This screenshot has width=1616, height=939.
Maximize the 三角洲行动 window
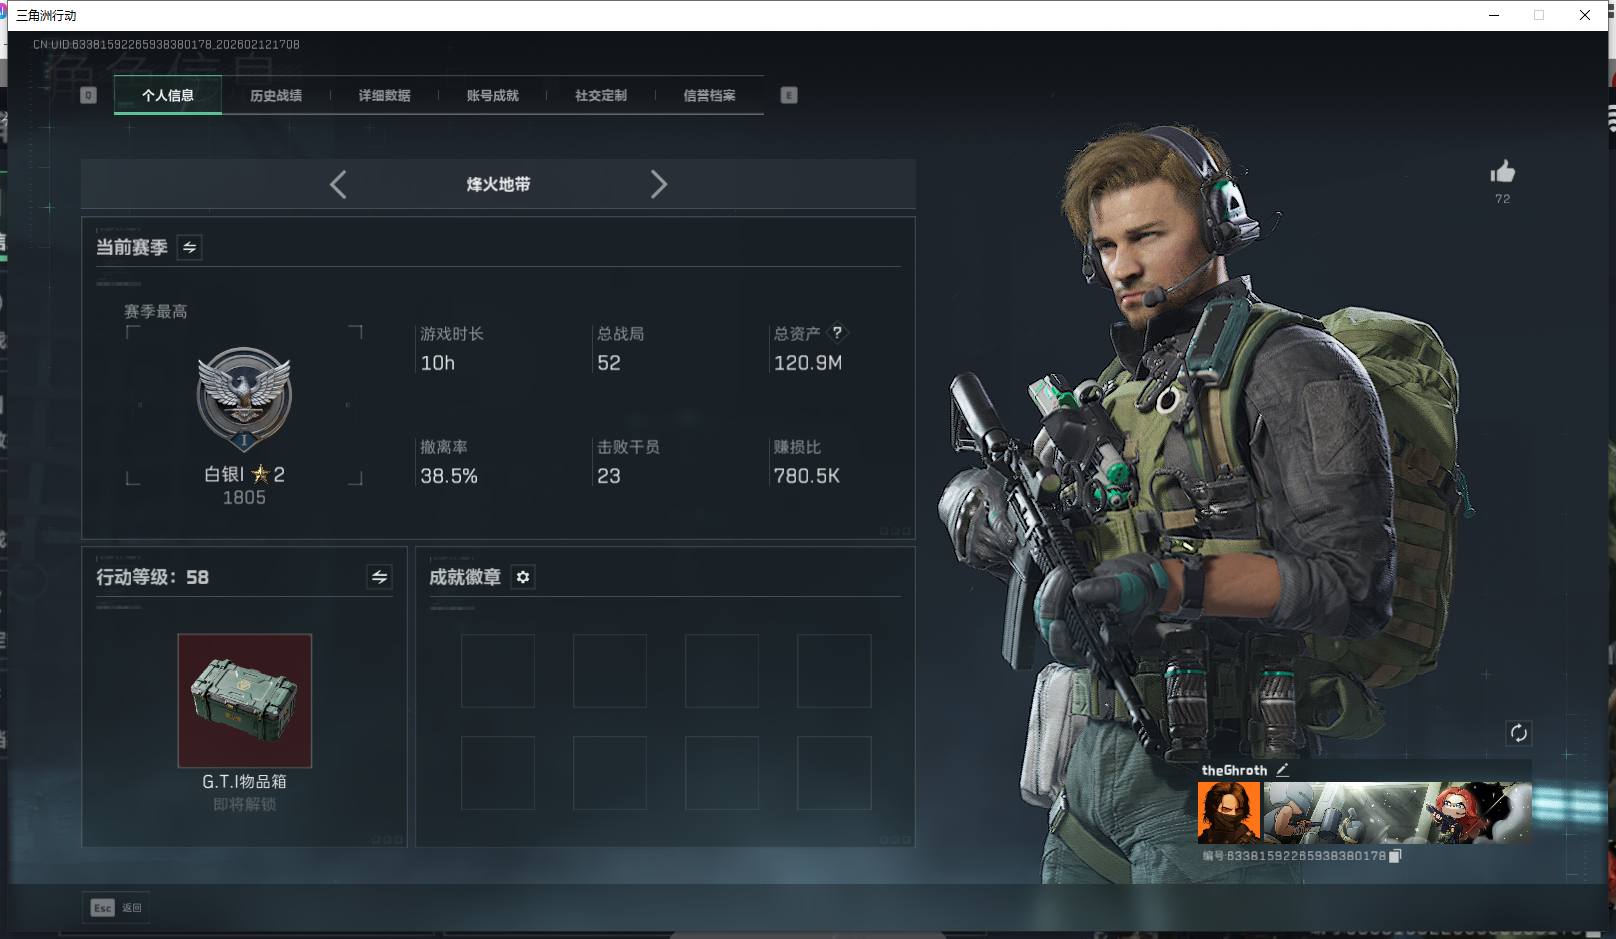tap(1539, 15)
